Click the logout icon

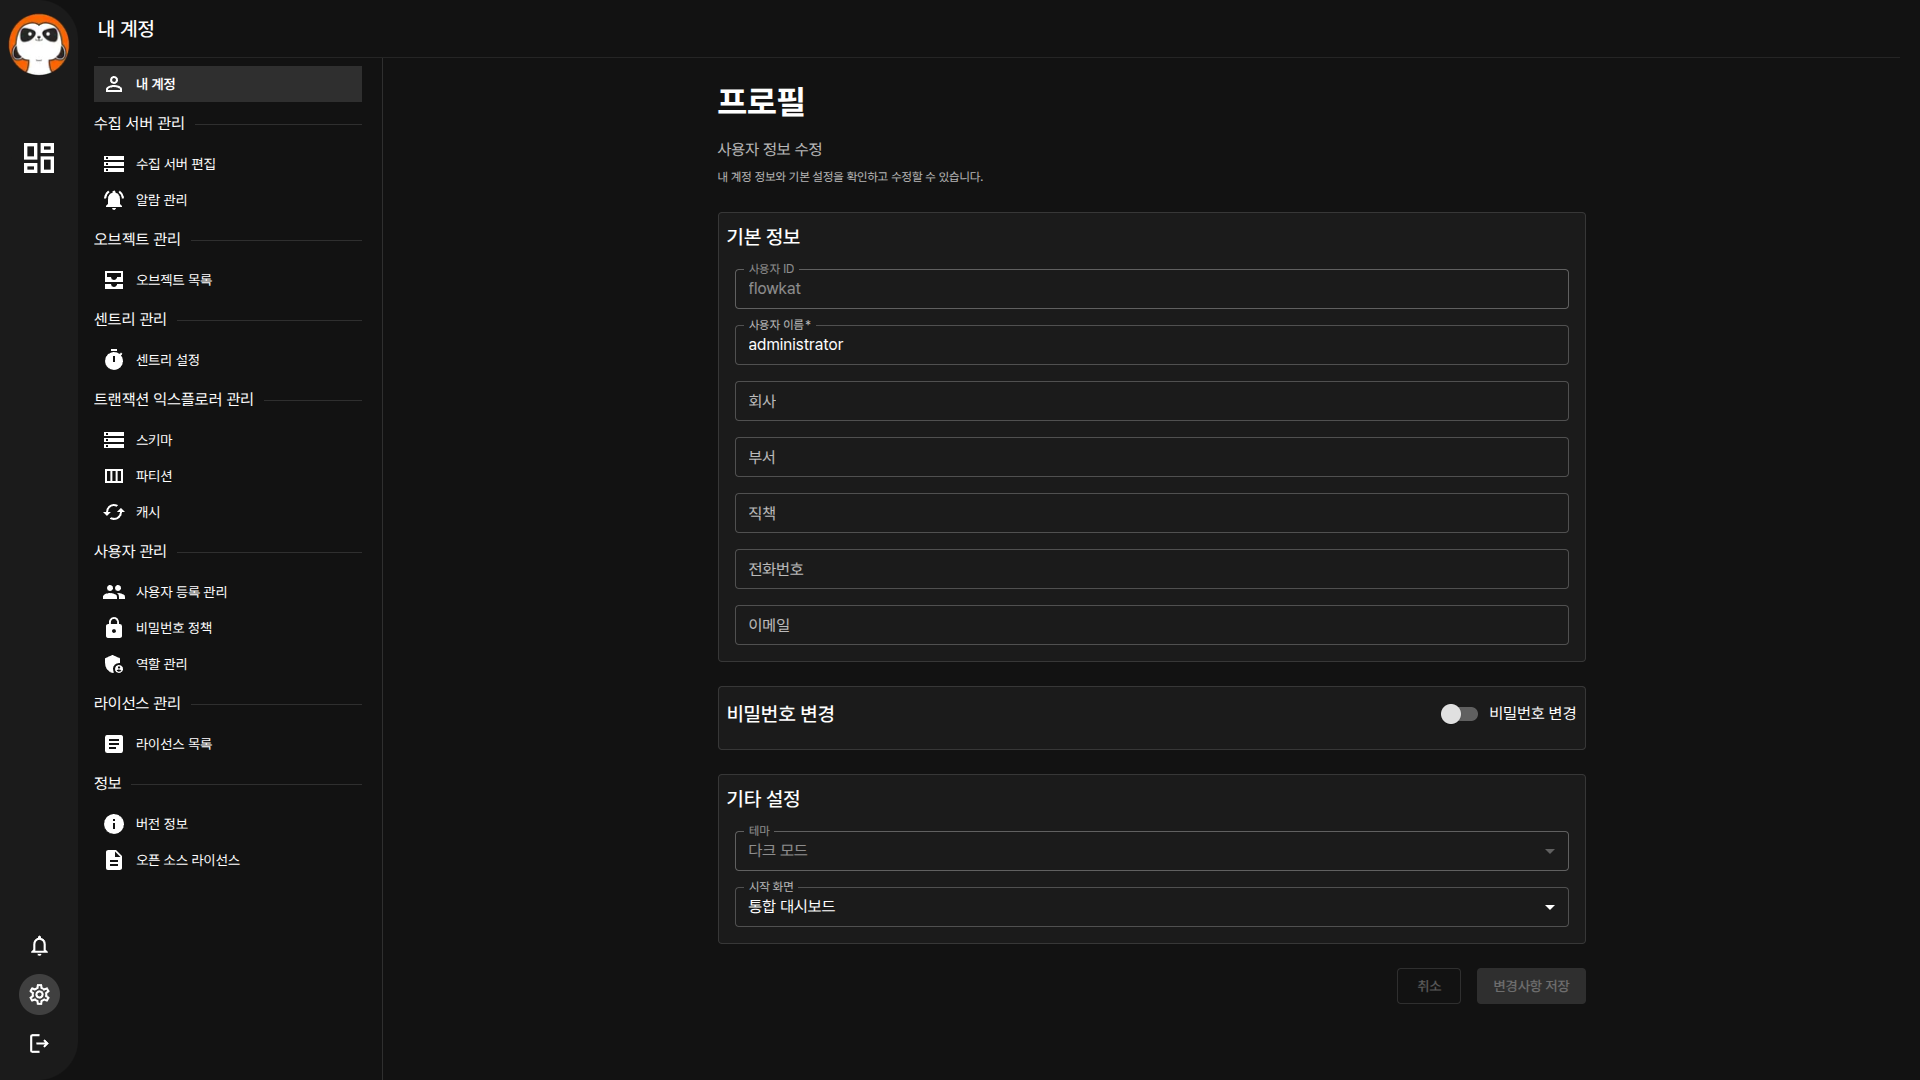click(39, 1044)
